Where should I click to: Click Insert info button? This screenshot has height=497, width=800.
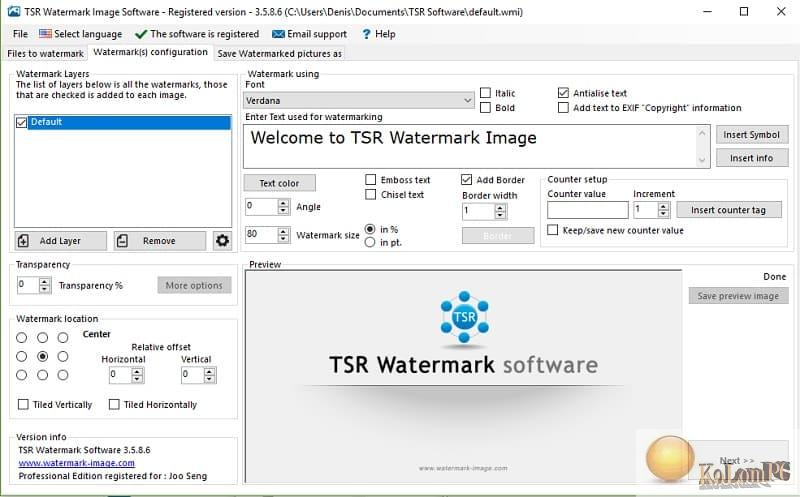(752, 158)
